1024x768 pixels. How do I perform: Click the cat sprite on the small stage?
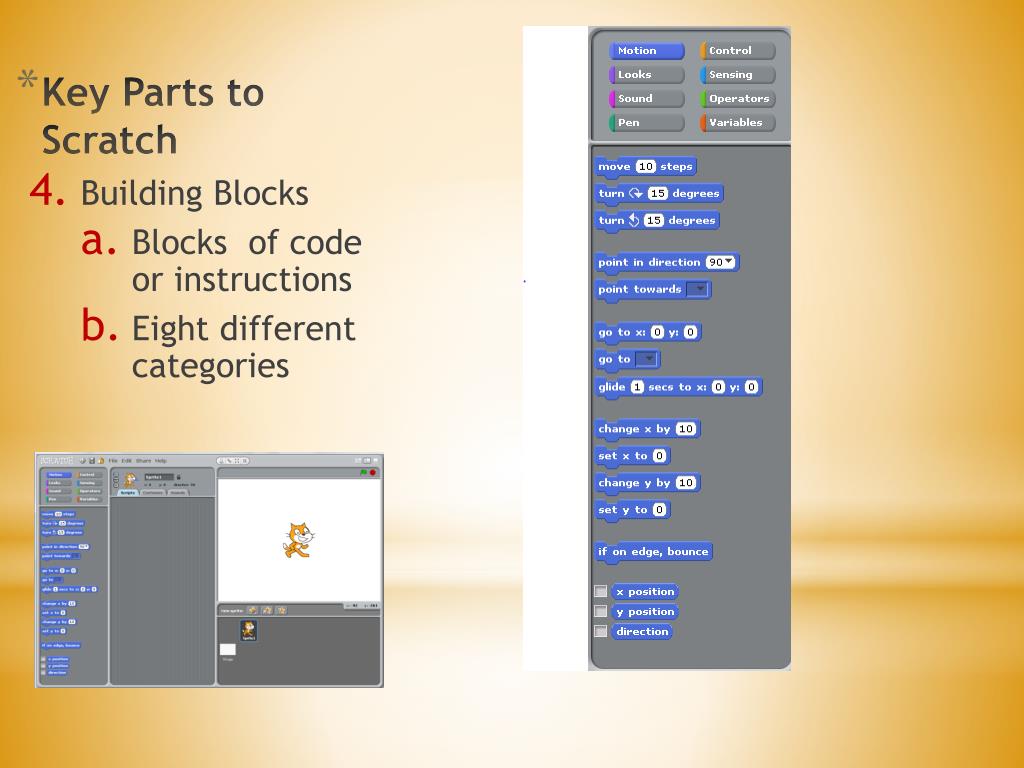click(298, 539)
